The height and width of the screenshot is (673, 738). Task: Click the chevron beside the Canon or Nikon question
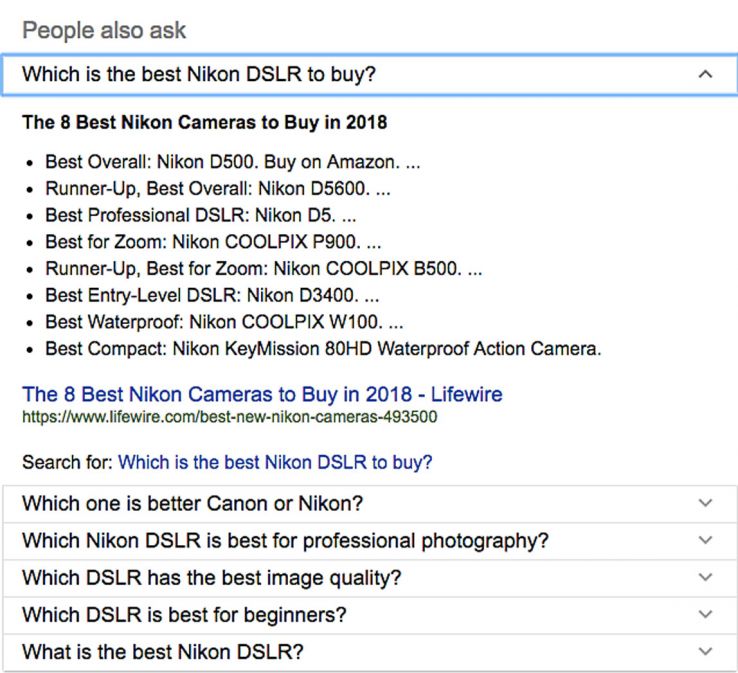pyautogui.click(x=706, y=504)
